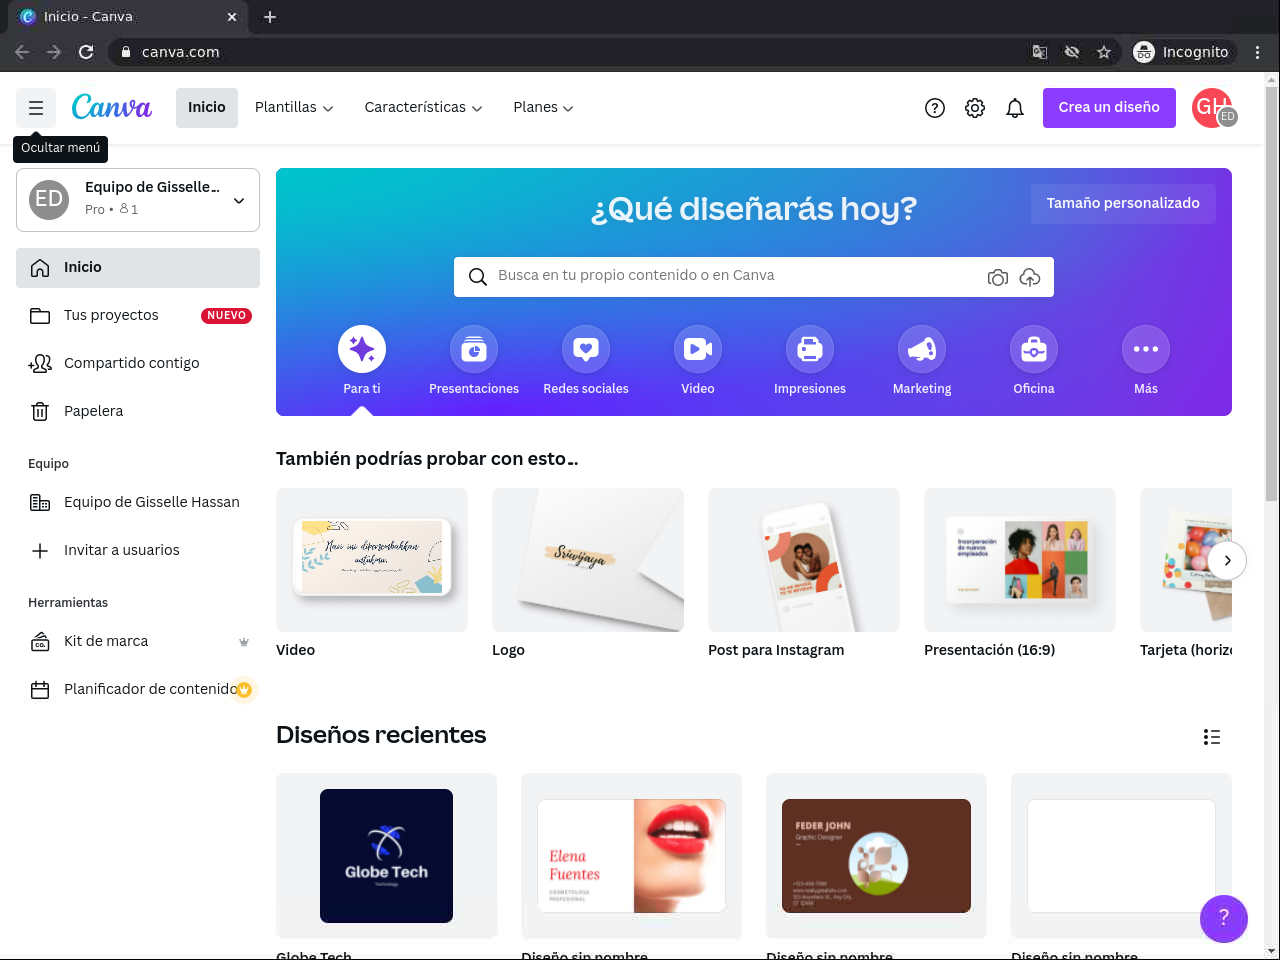The height and width of the screenshot is (960, 1280).
Task: Click Invitar a usuarios
Action: [138, 551]
